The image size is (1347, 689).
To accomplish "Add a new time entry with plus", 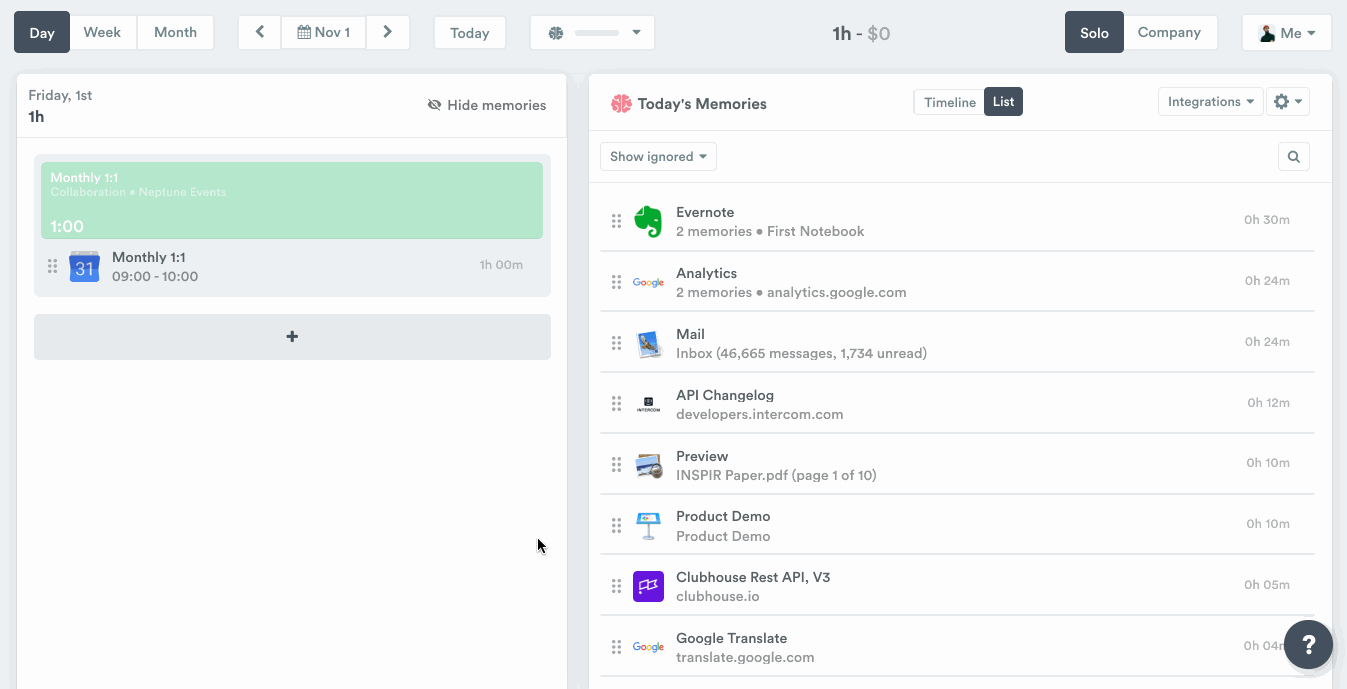I will (292, 337).
